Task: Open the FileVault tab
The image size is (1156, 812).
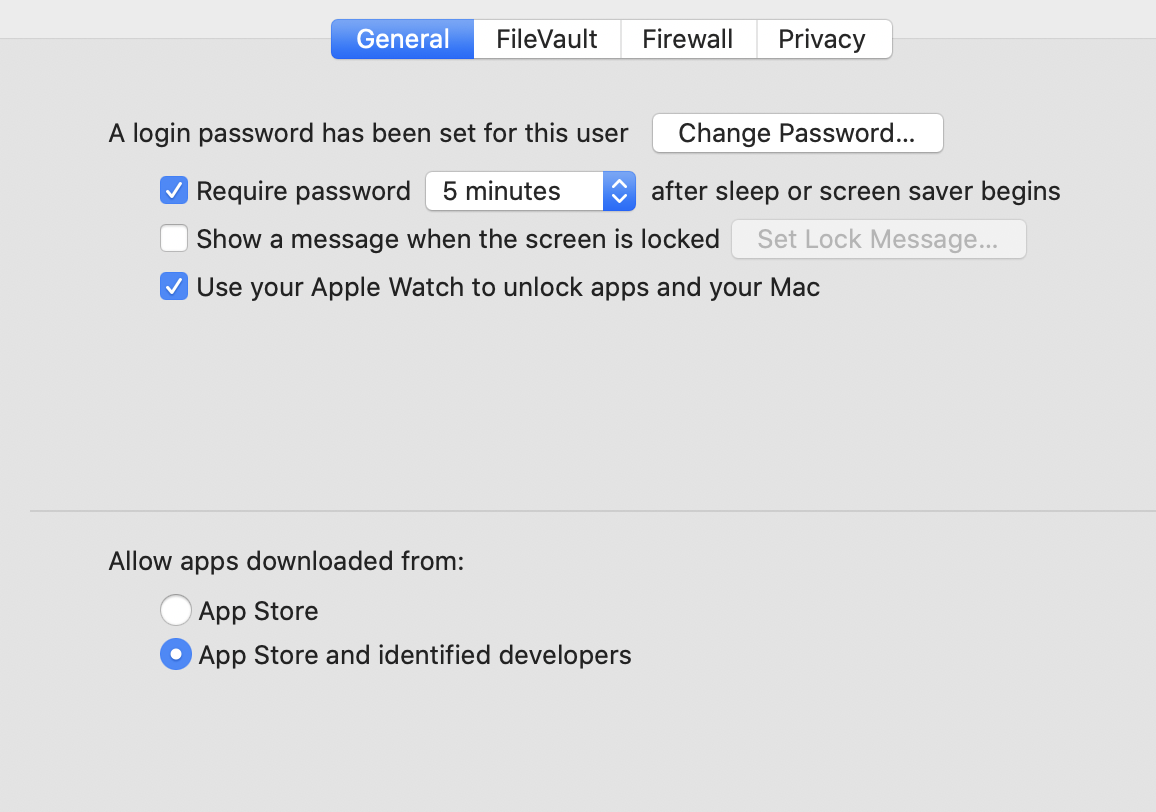Action: click(547, 39)
